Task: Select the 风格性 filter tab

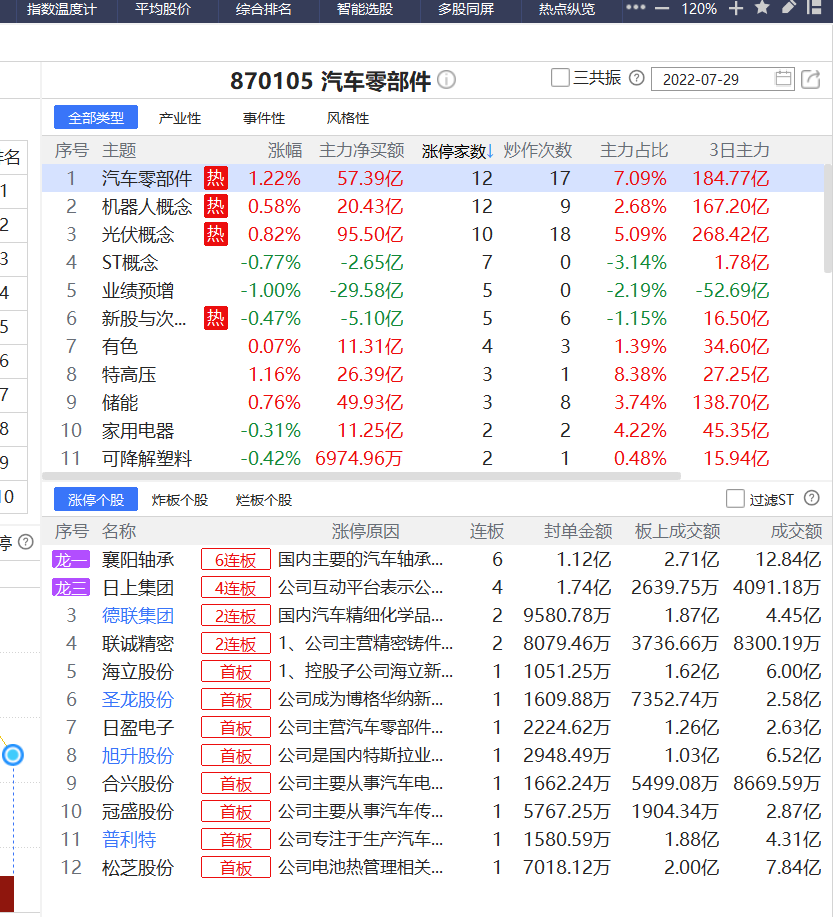Action: [348, 118]
